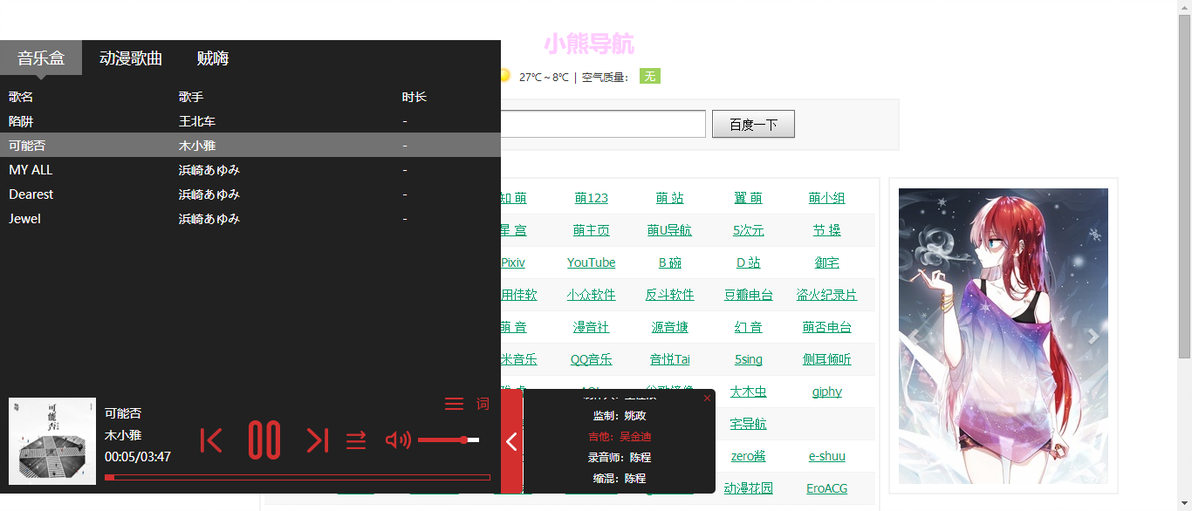
Task: Collapse the music player with red chevron
Action: 512,441
